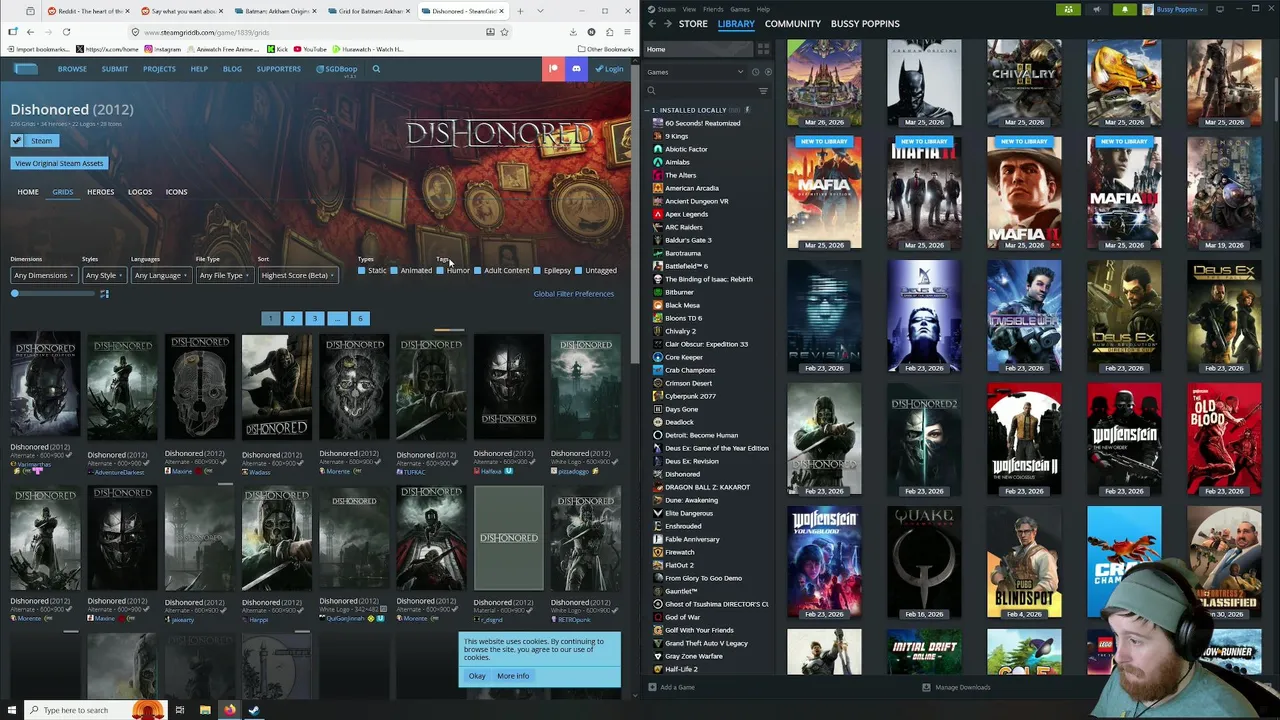1280x720 pixels.
Task: Open SteamGridDB BROWSE menu
Action: [x=72, y=69]
